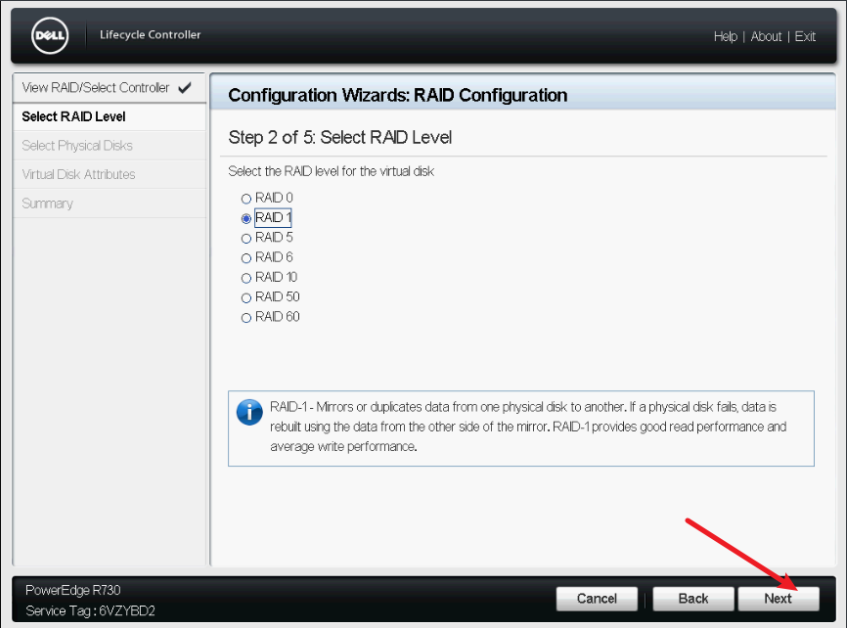The height and width of the screenshot is (628, 847).
Task: Return to View RAID/Select Controller step
Action: [95, 87]
